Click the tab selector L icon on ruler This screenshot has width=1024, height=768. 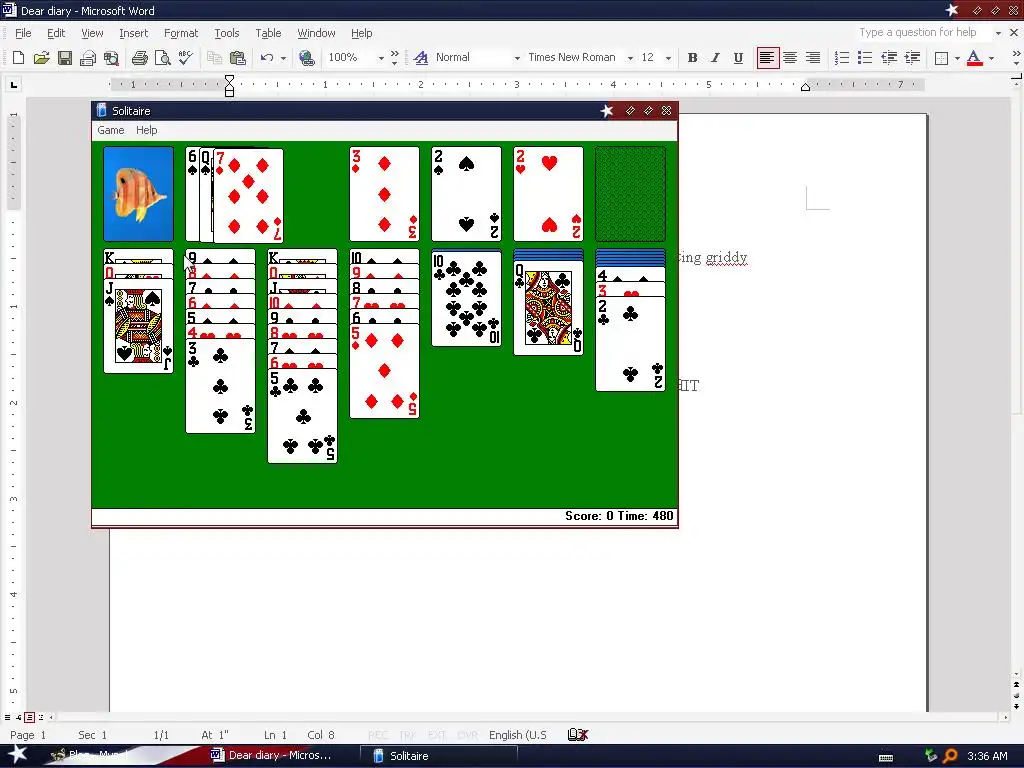pos(14,84)
